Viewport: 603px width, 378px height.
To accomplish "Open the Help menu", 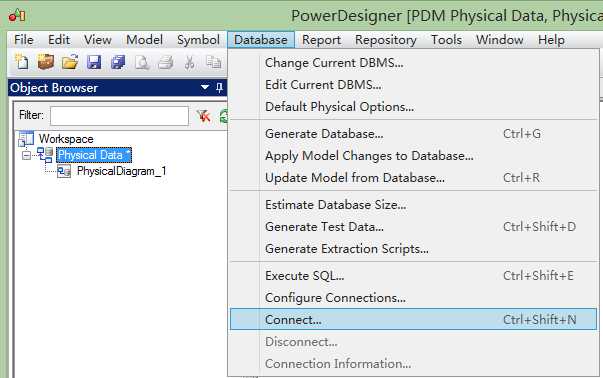I will click(x=551, y=40).
